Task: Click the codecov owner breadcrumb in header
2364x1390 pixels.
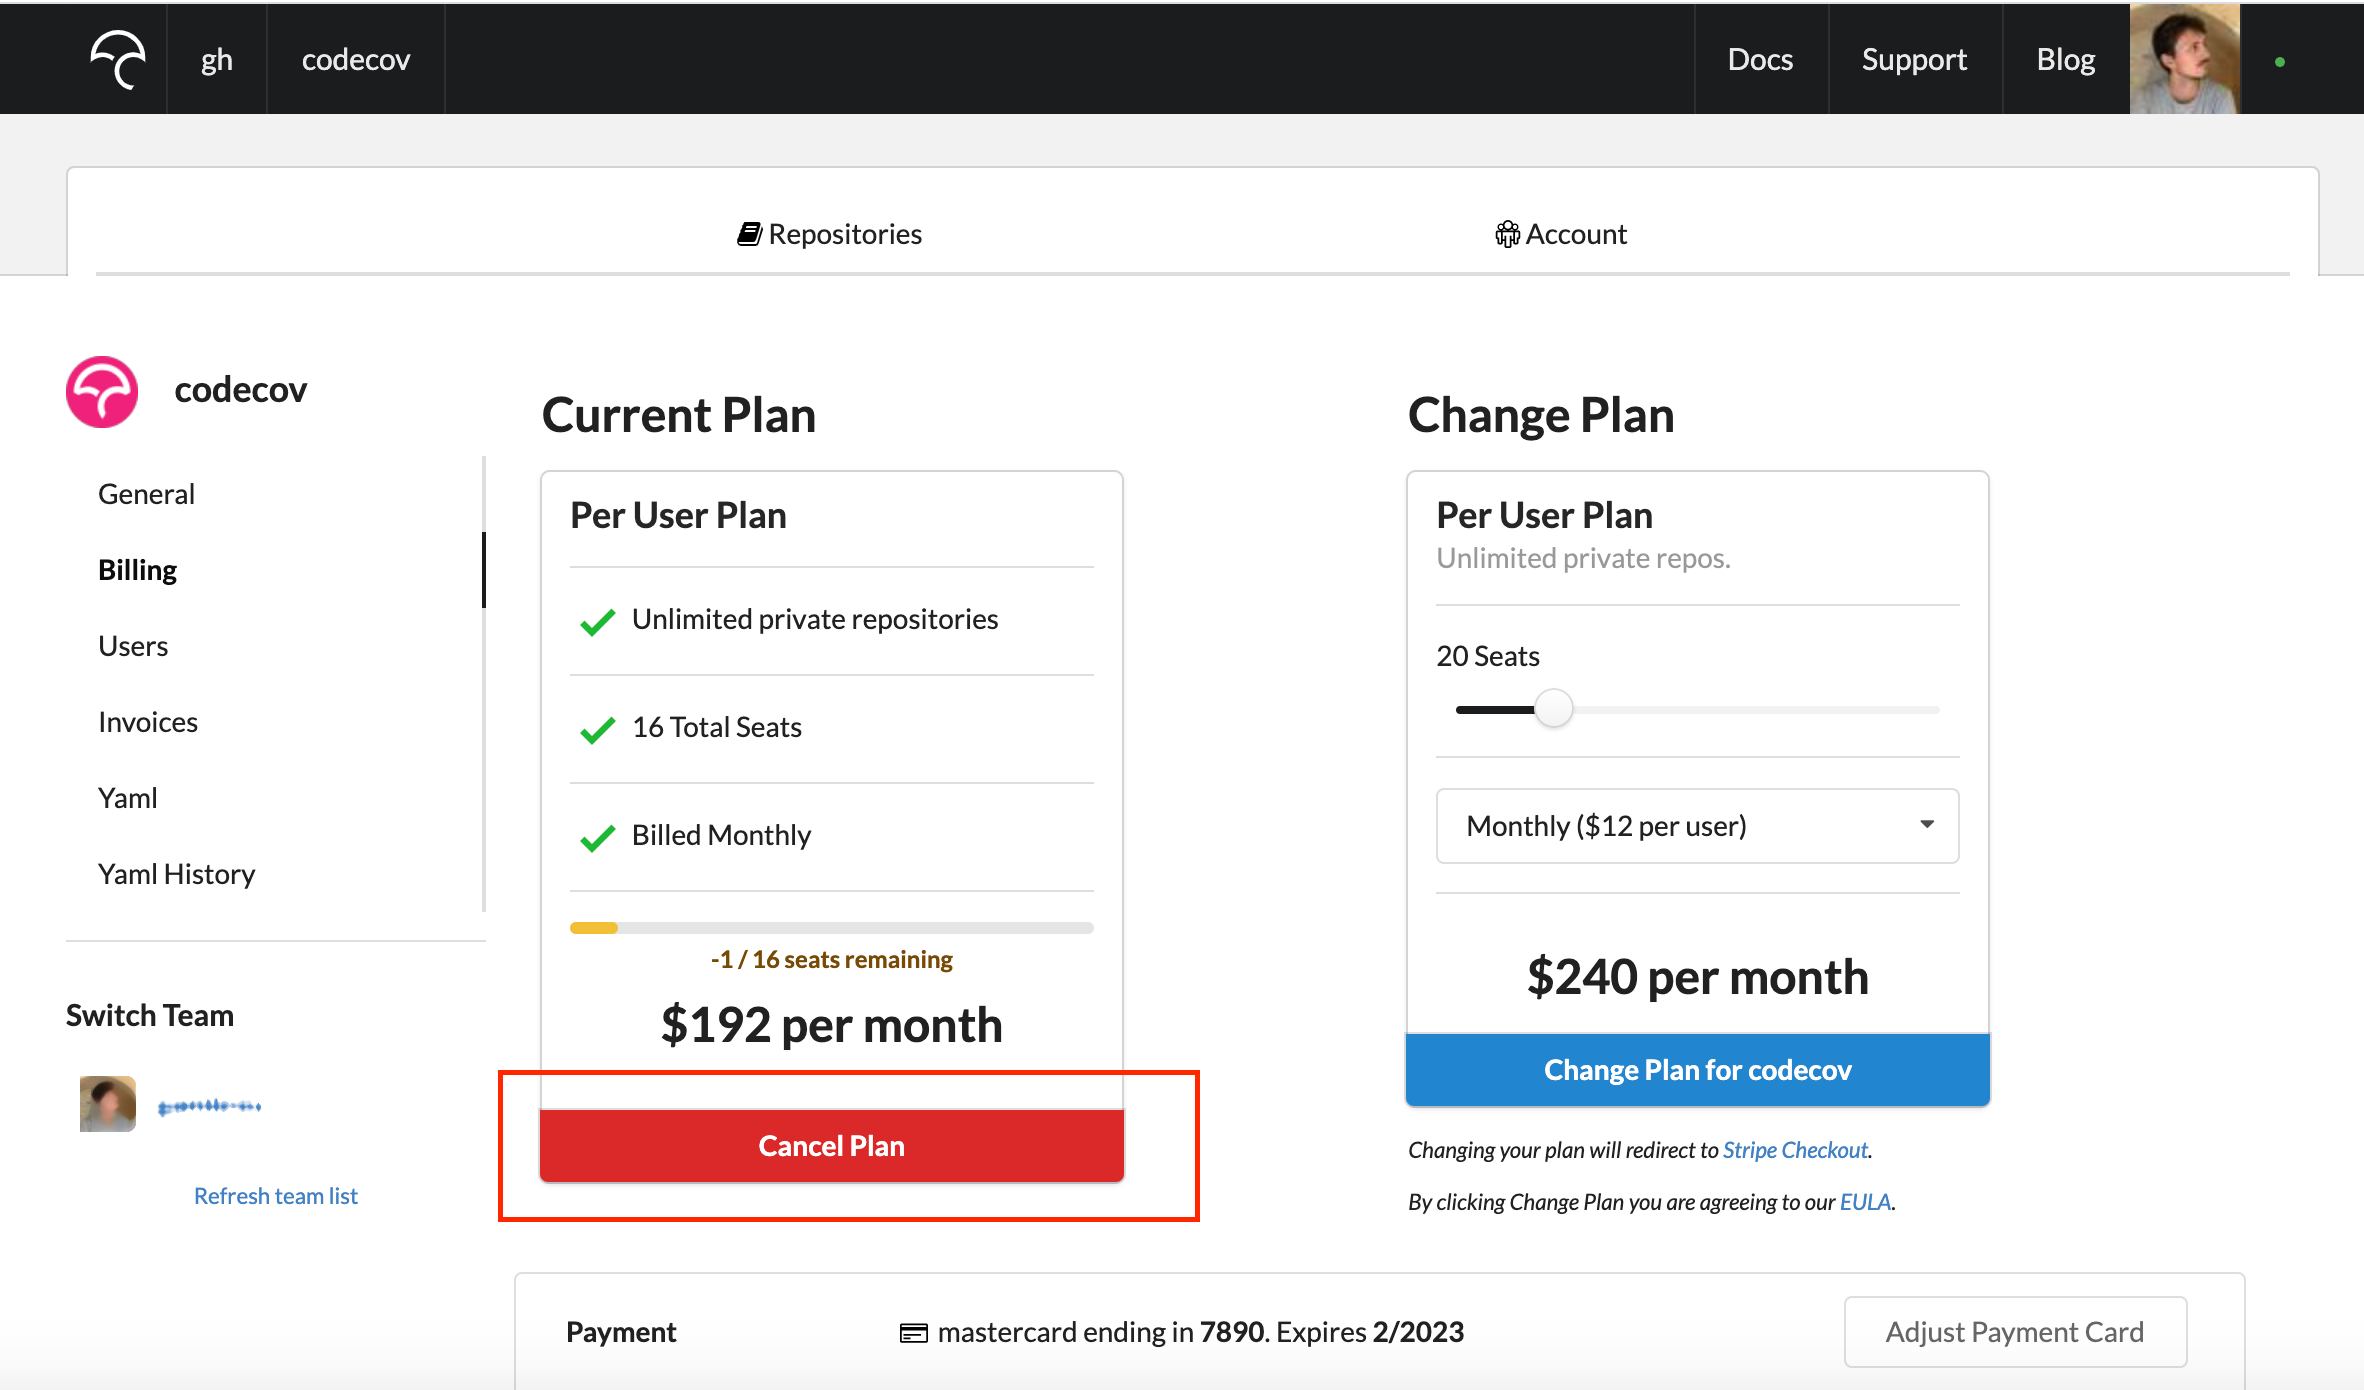Action: pyautogui.click(x=356, y=59)
